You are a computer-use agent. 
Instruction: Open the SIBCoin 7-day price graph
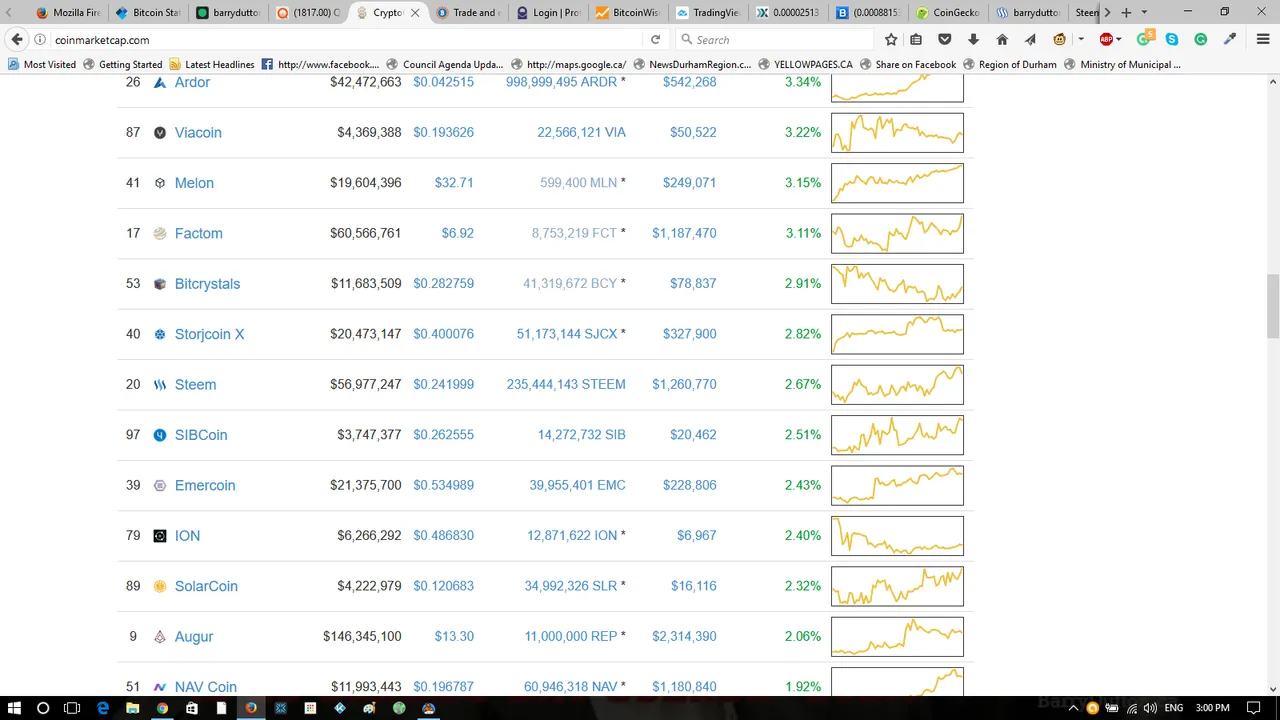coord(897,435)
